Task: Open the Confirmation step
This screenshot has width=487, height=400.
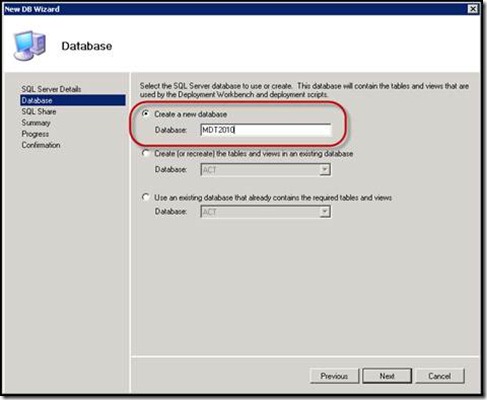Action: 41,145
